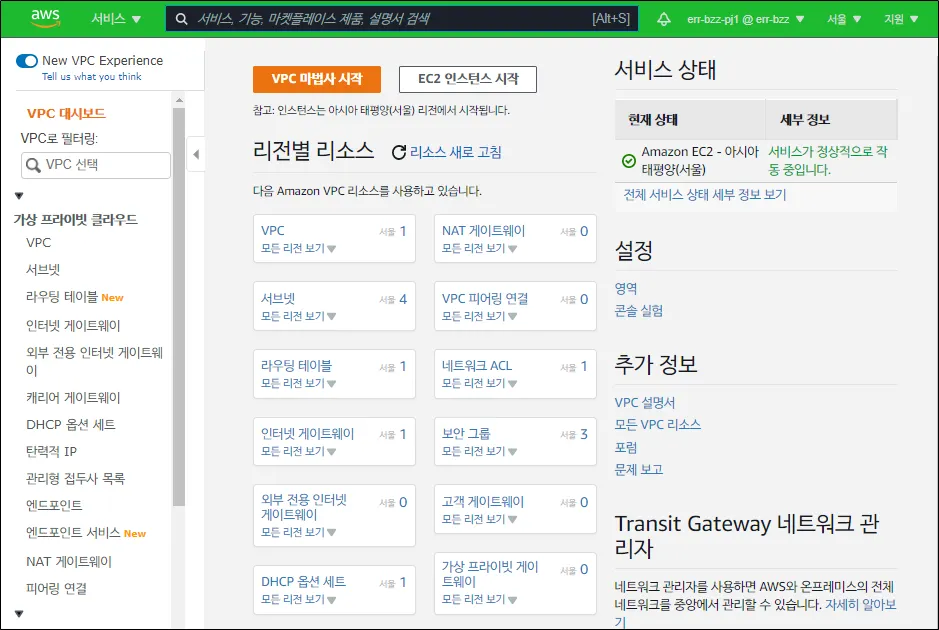Select 외부 전용 인터넷 게이트웨이 in sidebar
939x630 pixels.
pos(94,362)
